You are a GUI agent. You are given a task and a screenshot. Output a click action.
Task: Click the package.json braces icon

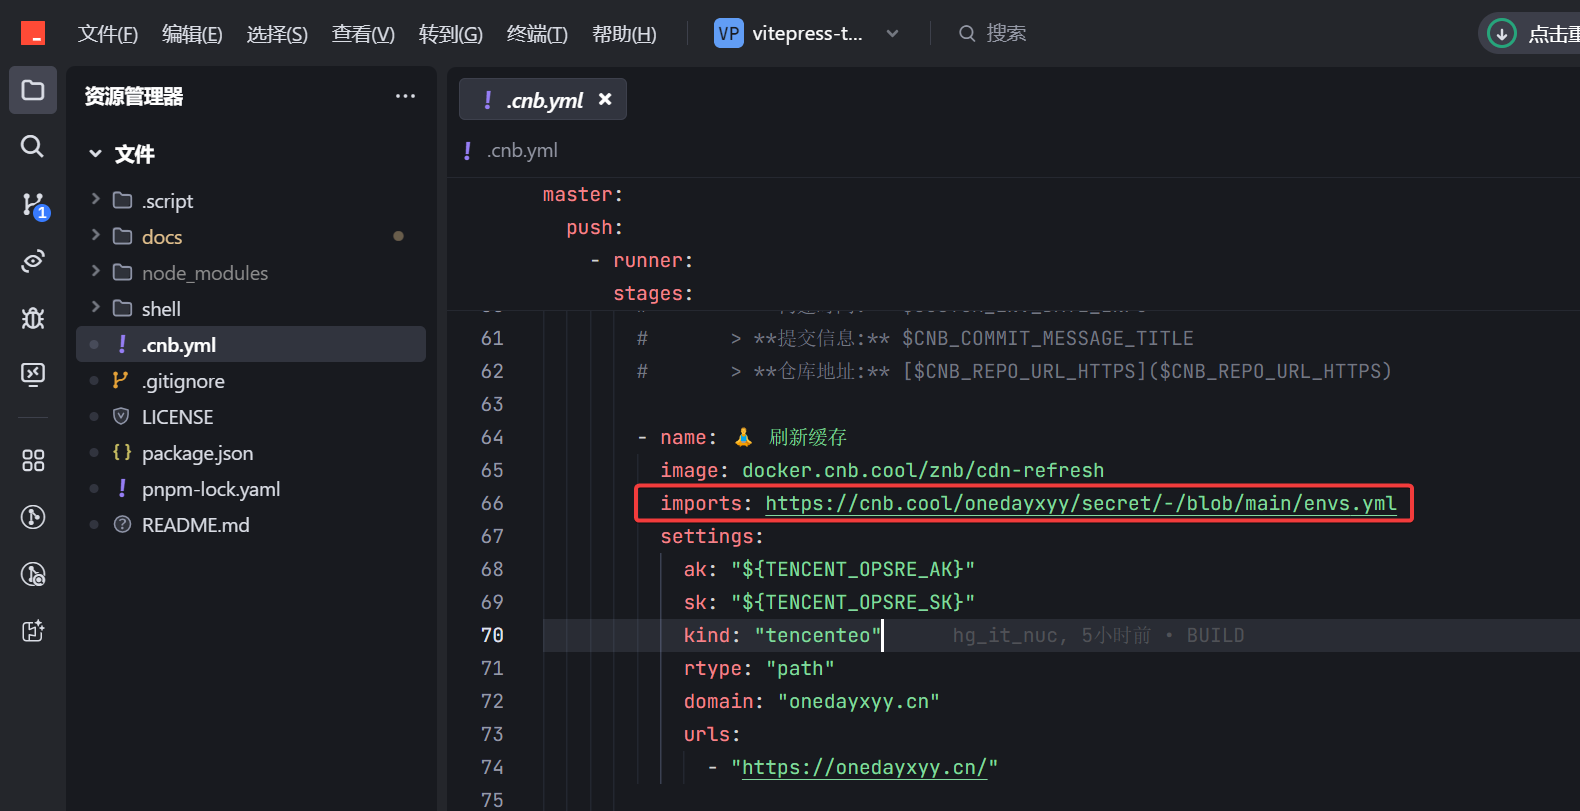click(122, 452)
